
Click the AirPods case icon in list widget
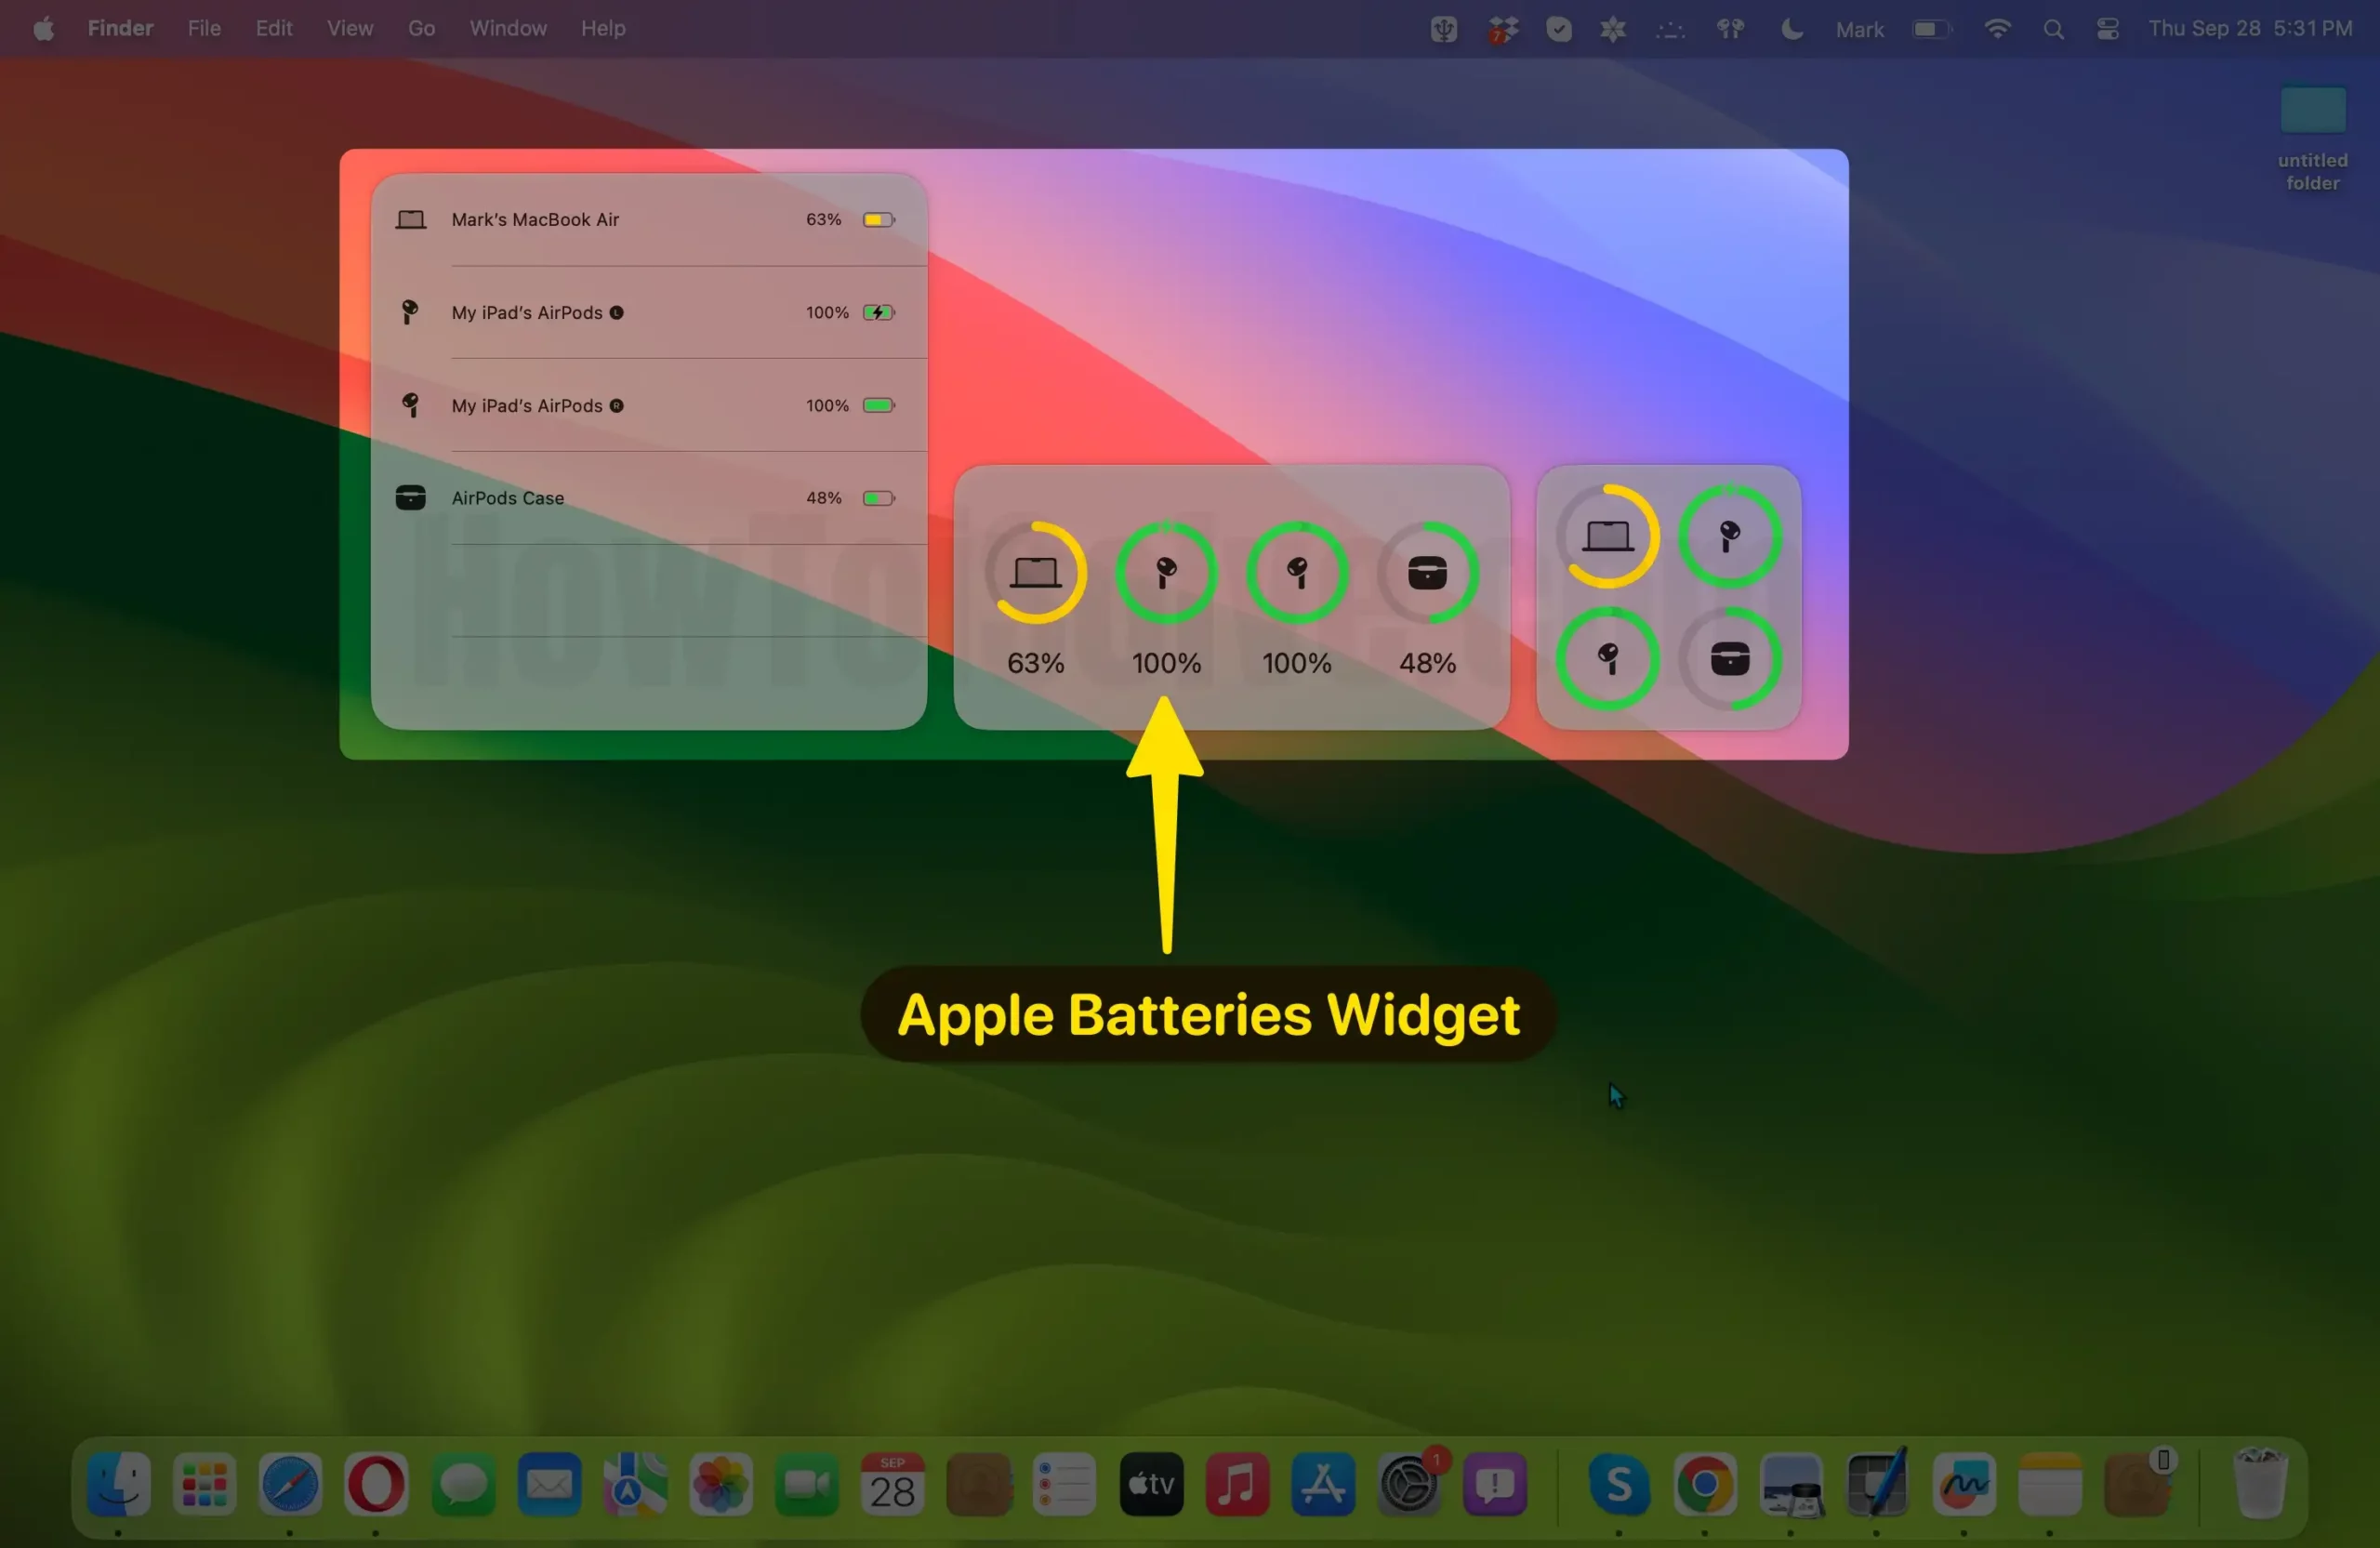coord(410,497)
